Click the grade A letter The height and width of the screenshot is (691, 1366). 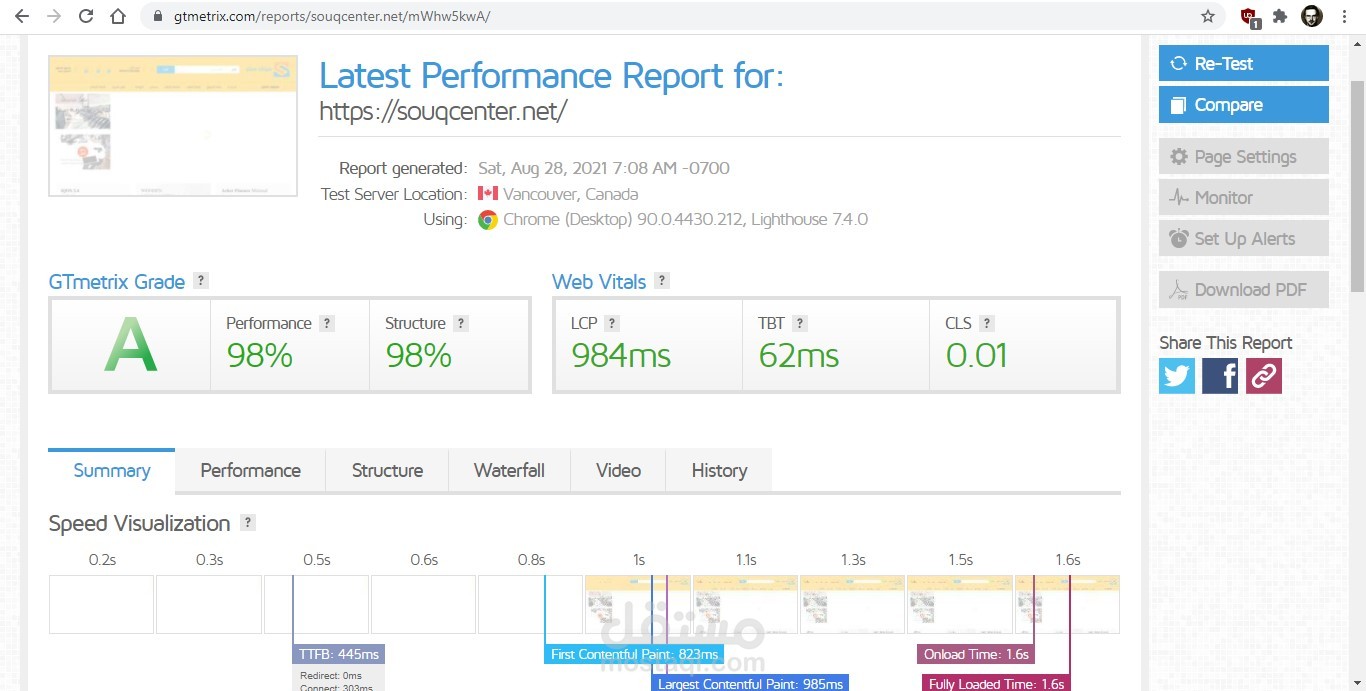pyautogui.click(x=131, y=344)
